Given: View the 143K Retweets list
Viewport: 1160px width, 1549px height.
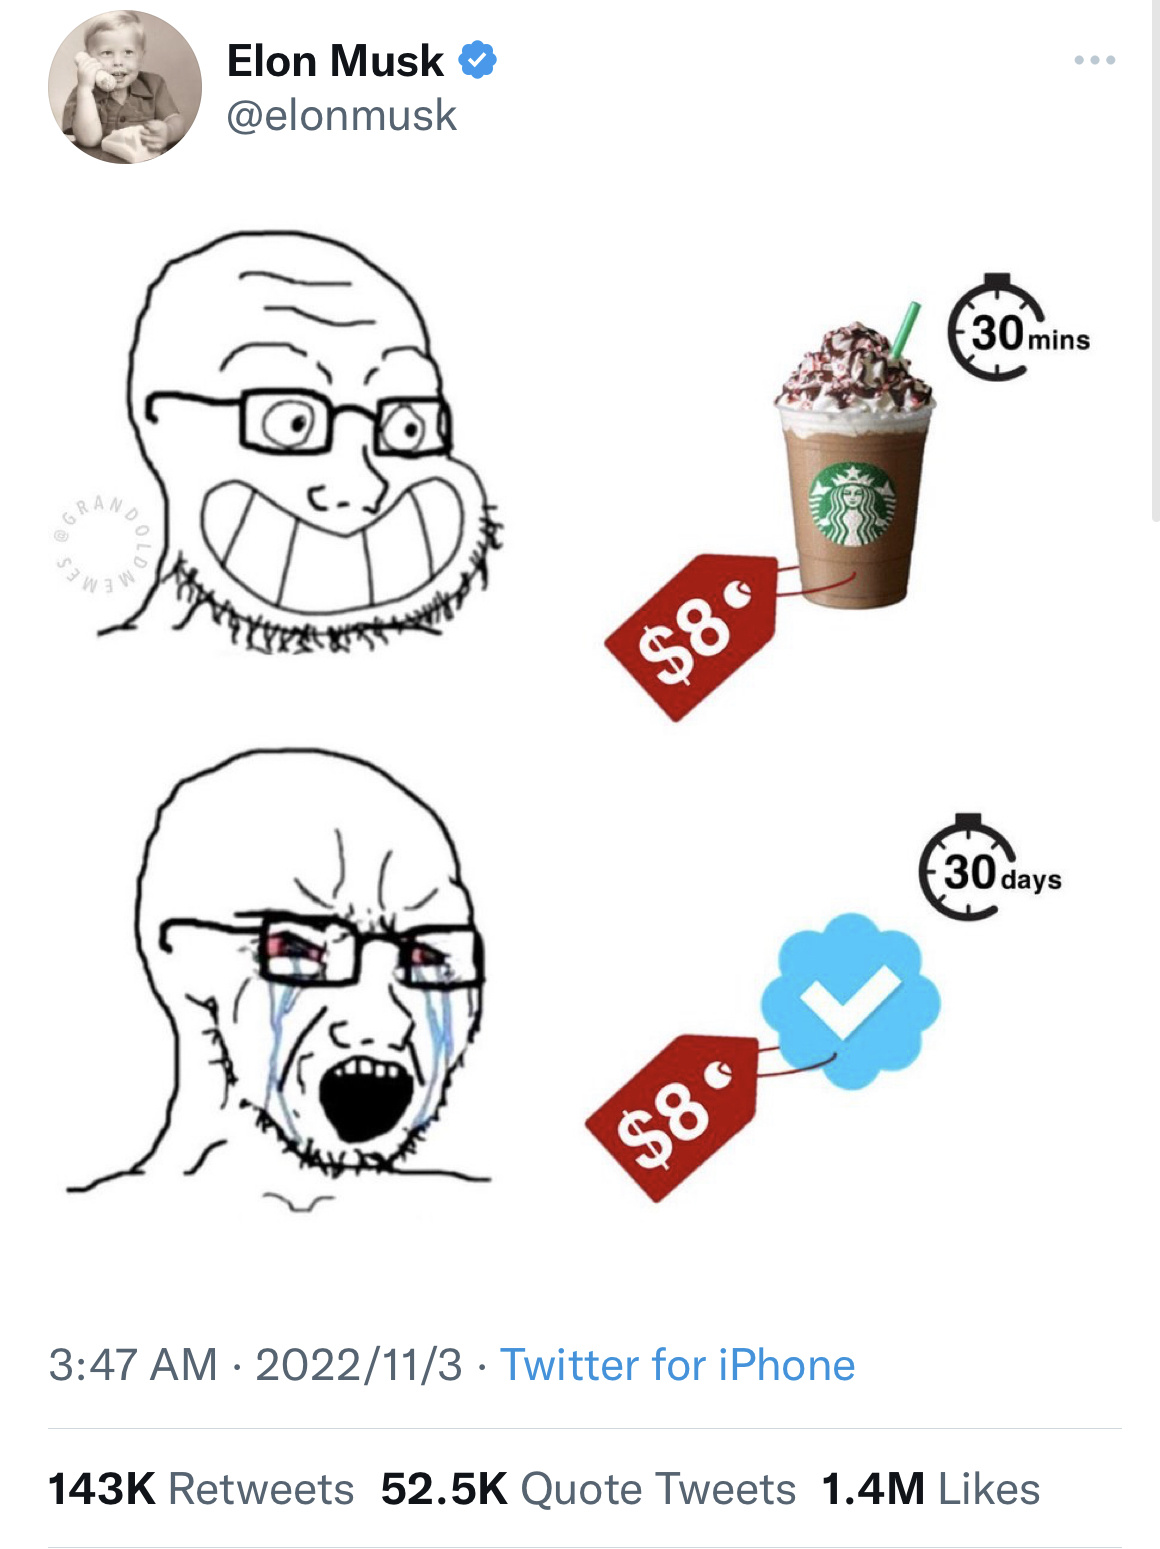Looking at the screenshot, I should tap(201, 1489).
